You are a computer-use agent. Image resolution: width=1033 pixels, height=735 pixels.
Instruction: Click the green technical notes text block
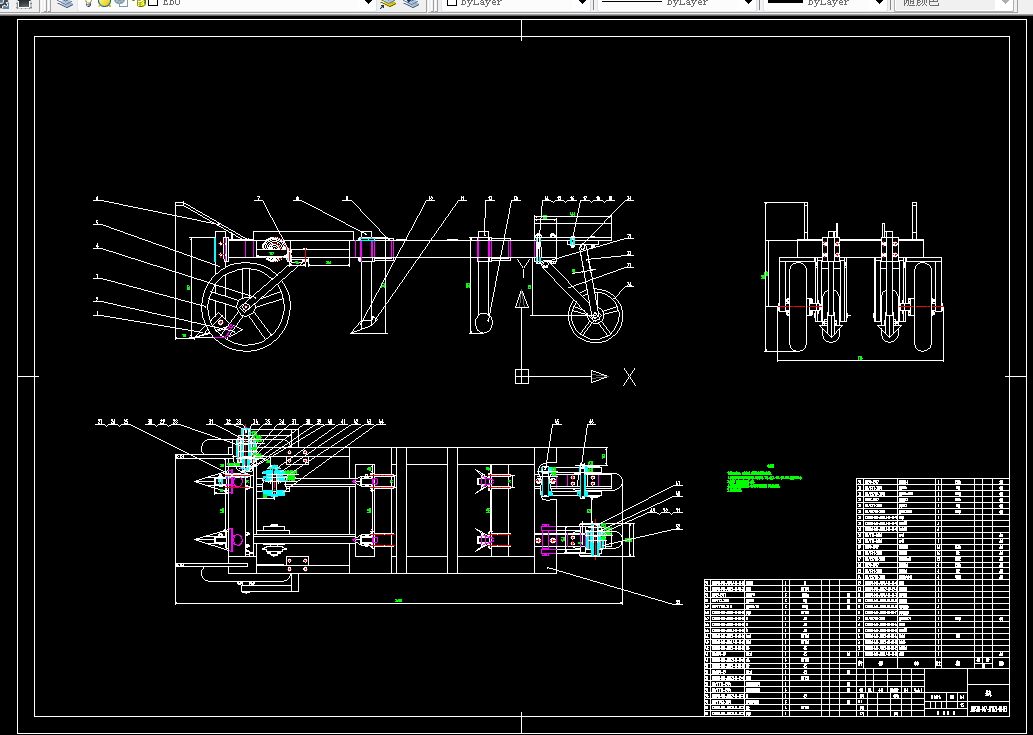764,479
